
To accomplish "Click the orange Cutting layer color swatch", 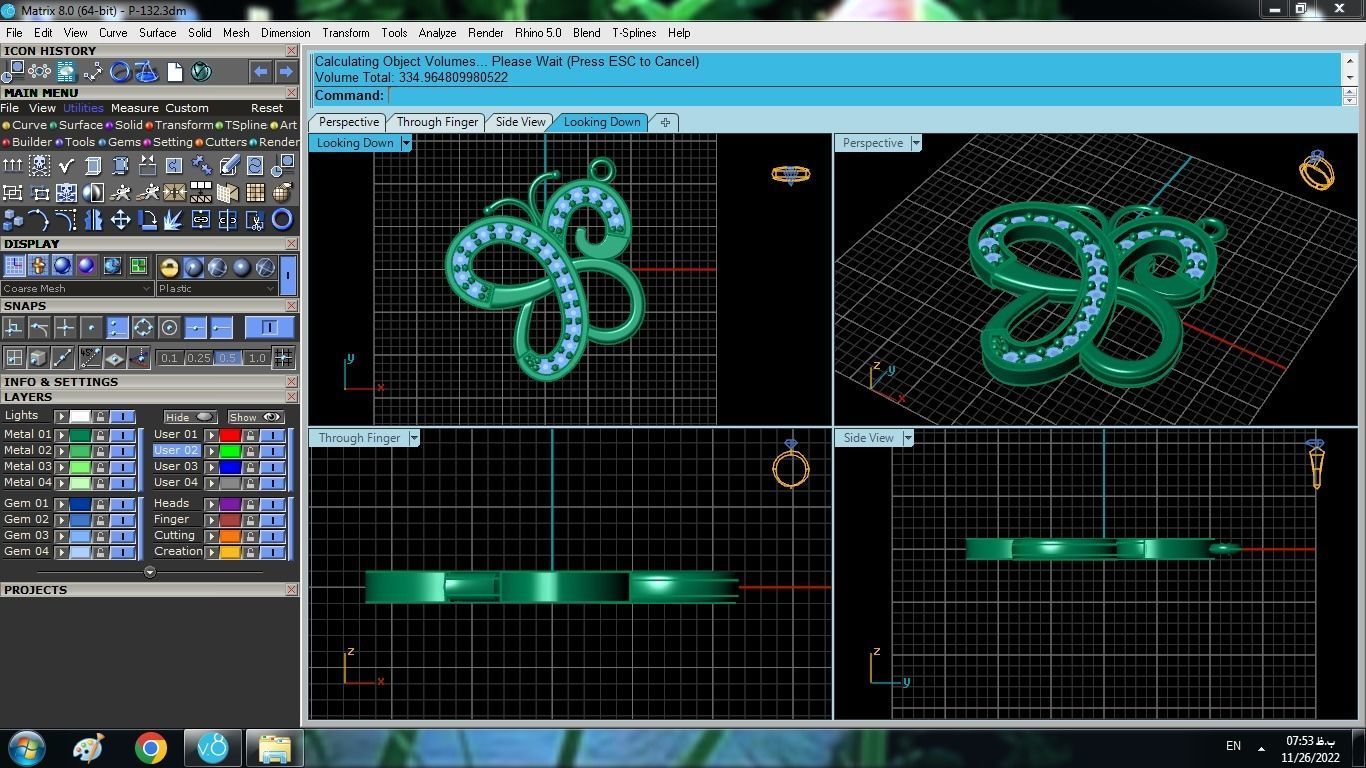I will 230,536.
